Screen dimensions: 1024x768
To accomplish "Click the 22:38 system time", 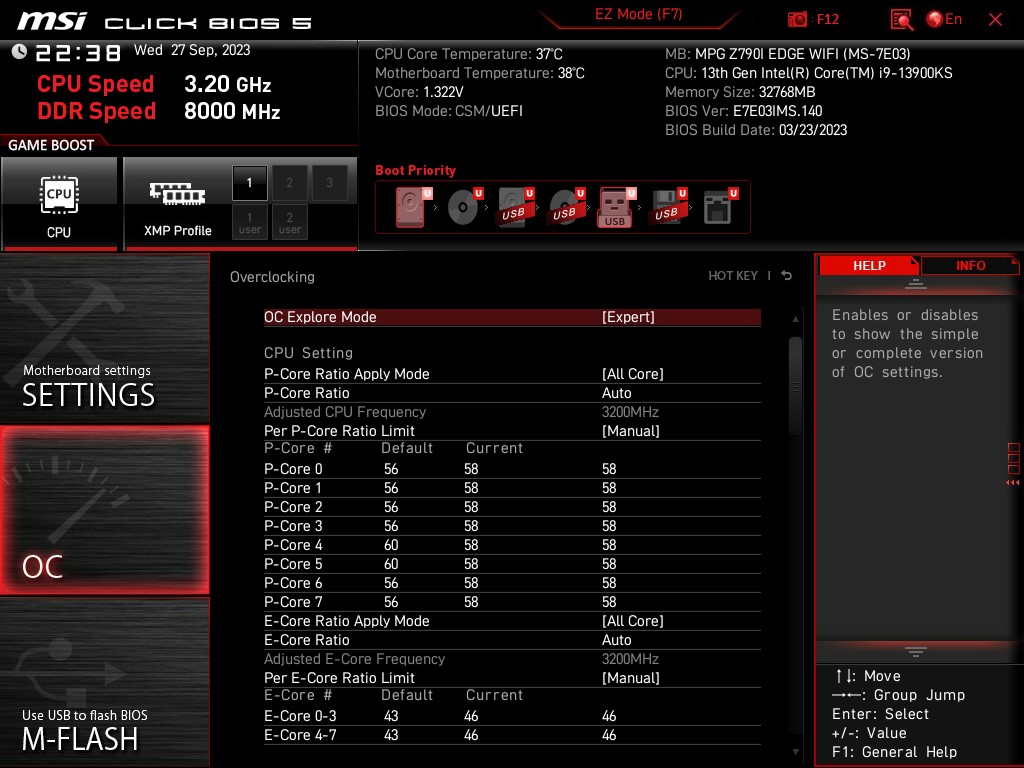I will pyautogui.click(x=78, y=52).
